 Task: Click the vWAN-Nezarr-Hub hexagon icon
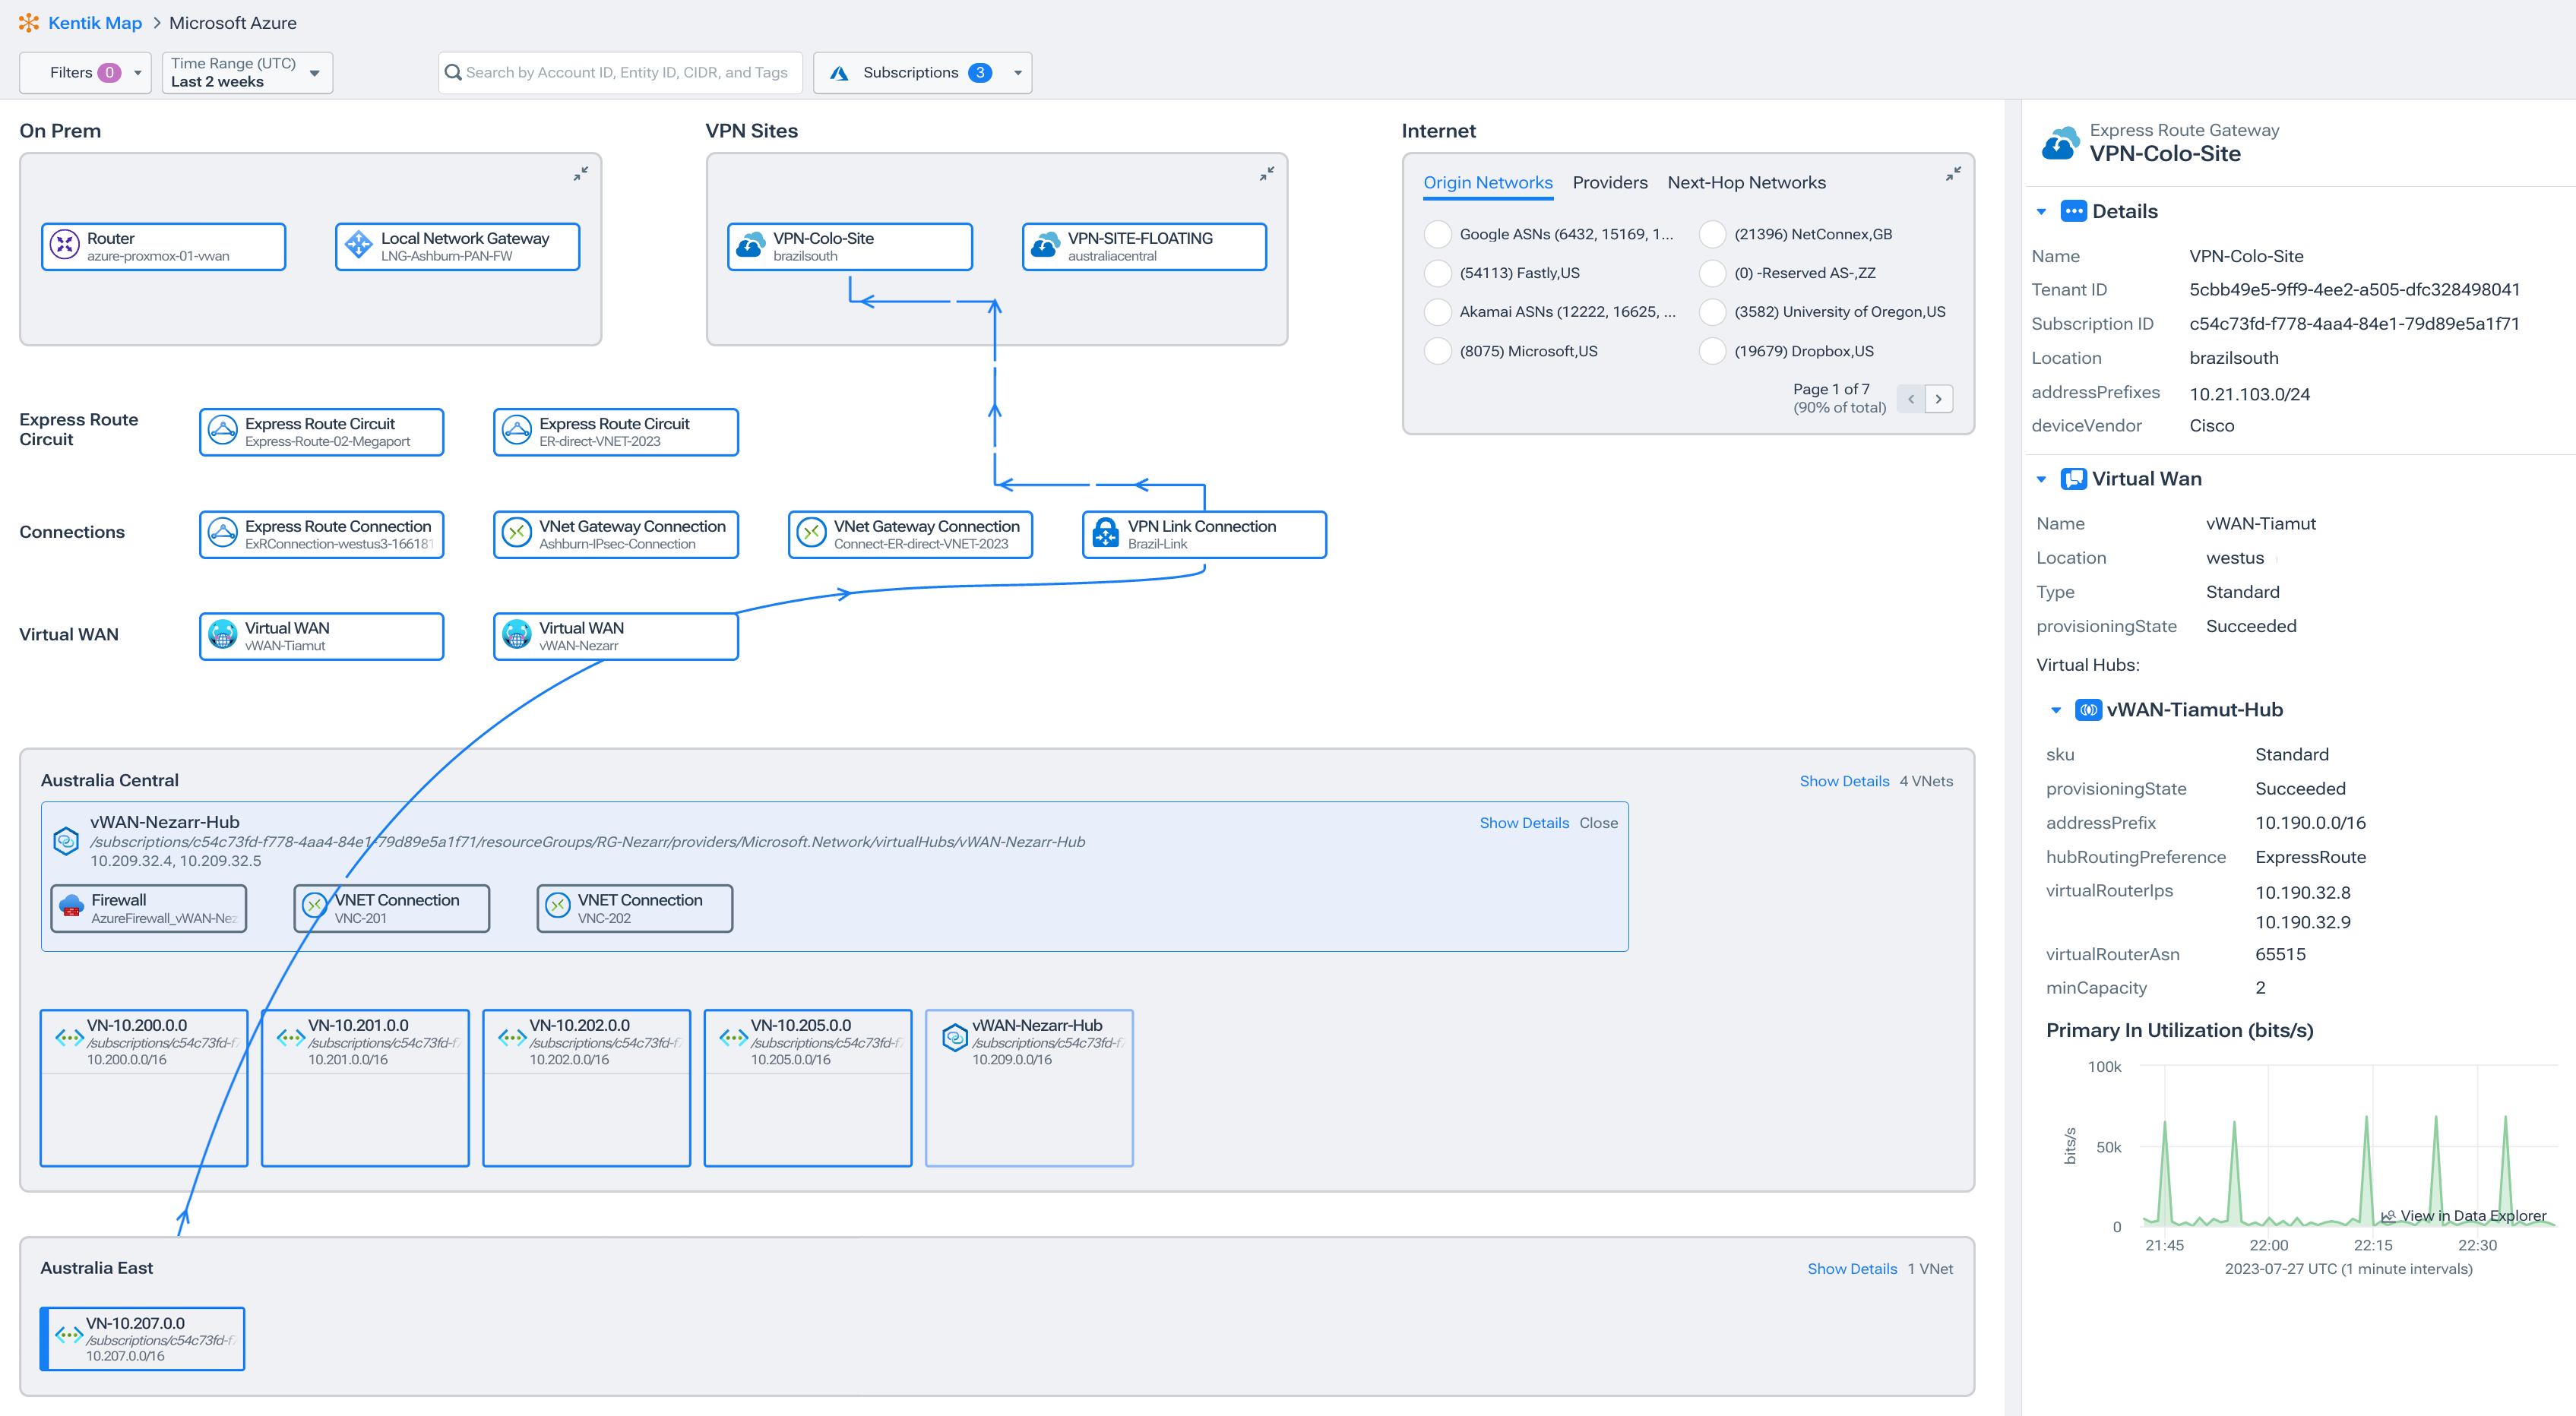pyautogui.click(x=65, y=841)
